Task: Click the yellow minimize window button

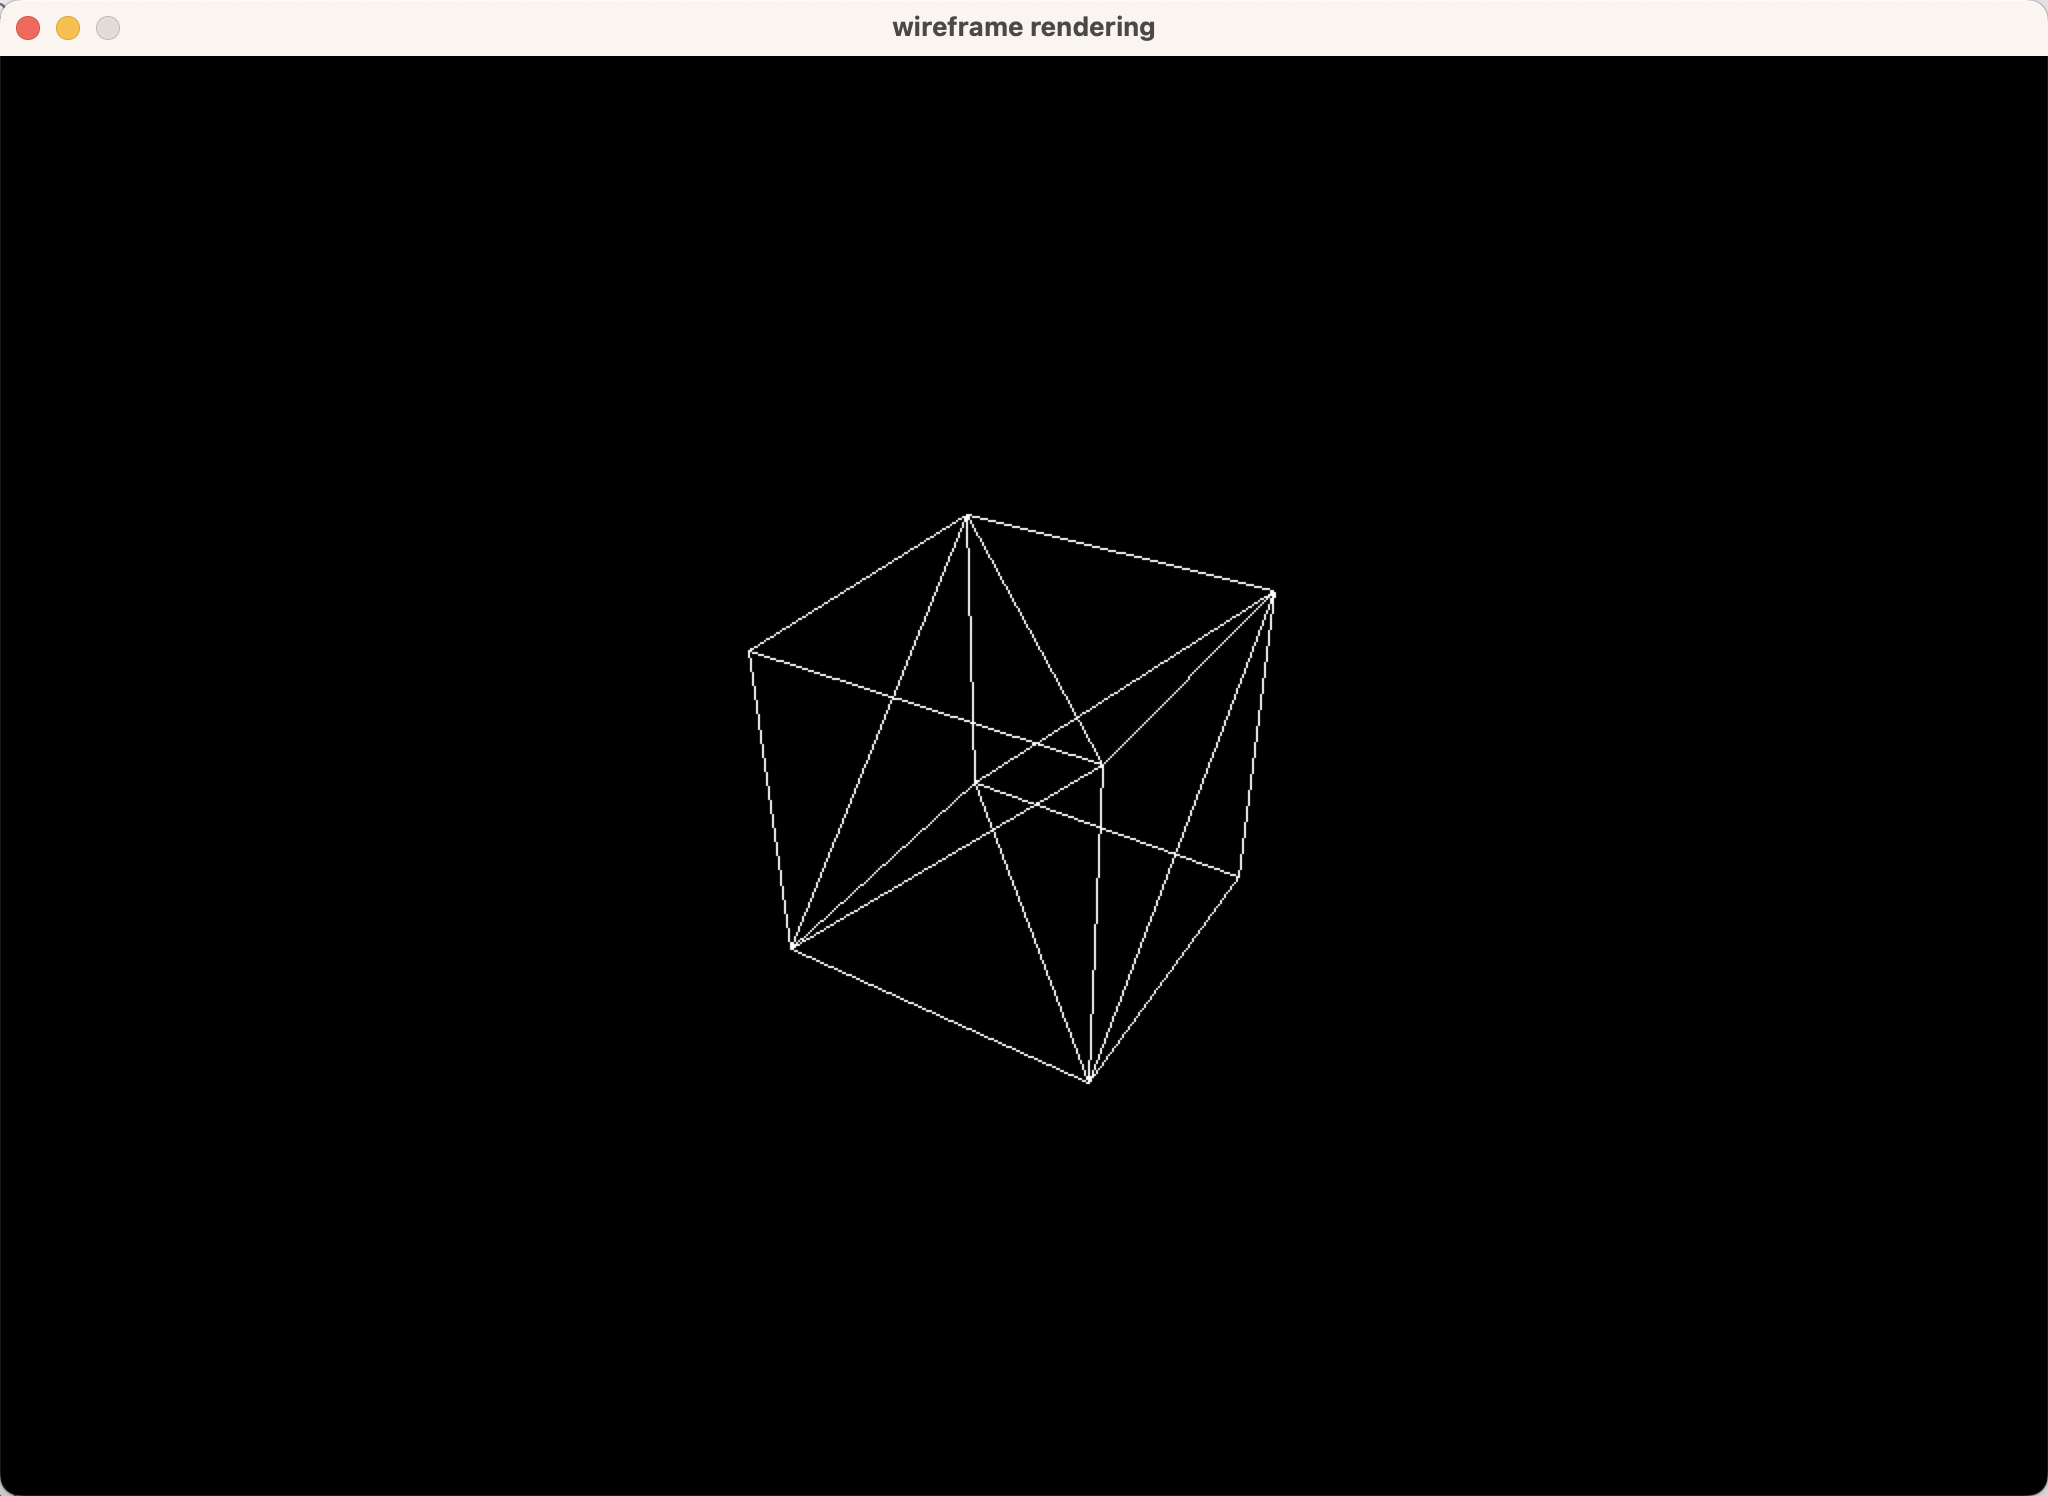Action: point(68,28)
